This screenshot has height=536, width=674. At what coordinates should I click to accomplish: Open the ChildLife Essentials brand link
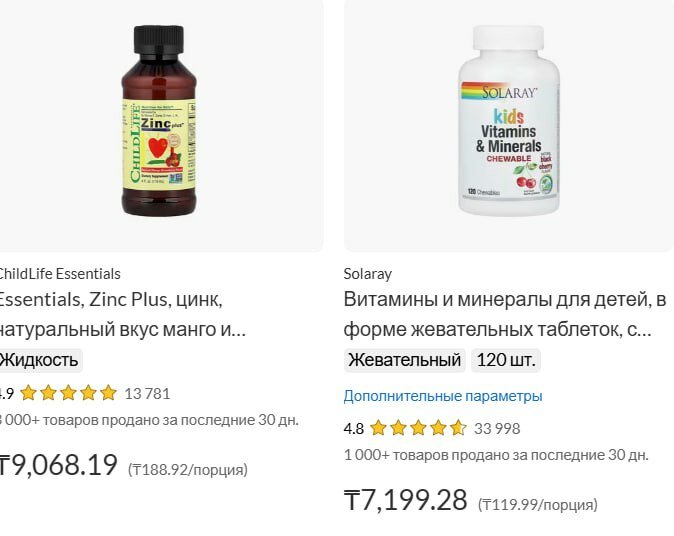tap(60, 274)
